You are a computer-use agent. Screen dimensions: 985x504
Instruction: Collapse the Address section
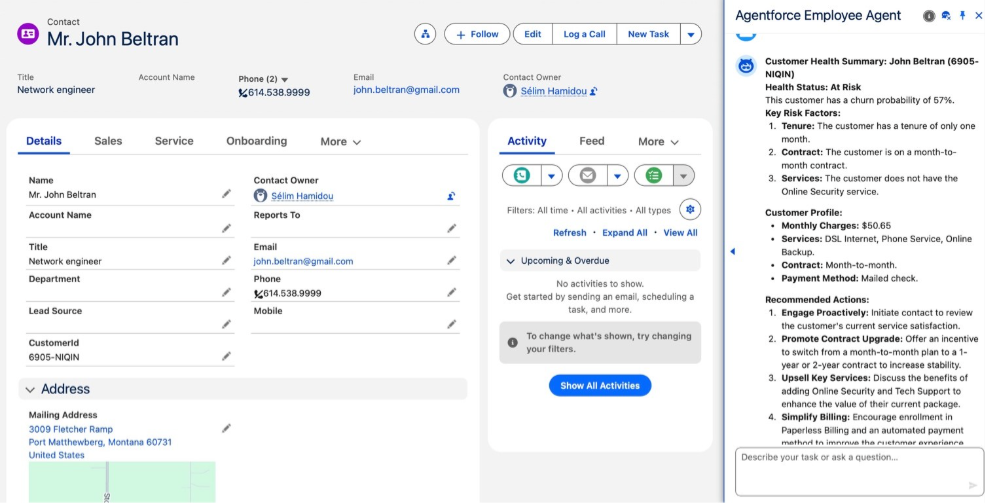pyautogui.click(x=30, y=390)
